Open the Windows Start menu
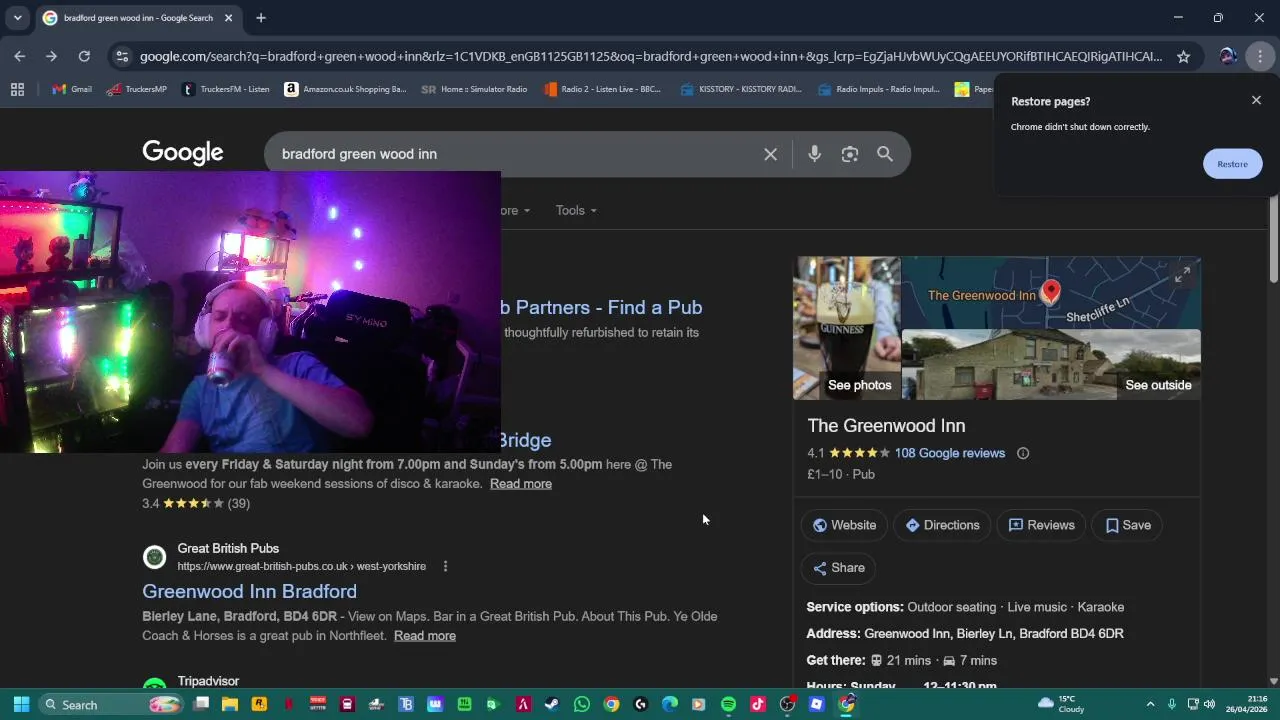This screenshot has width=1280, height=720. (21, 704)
